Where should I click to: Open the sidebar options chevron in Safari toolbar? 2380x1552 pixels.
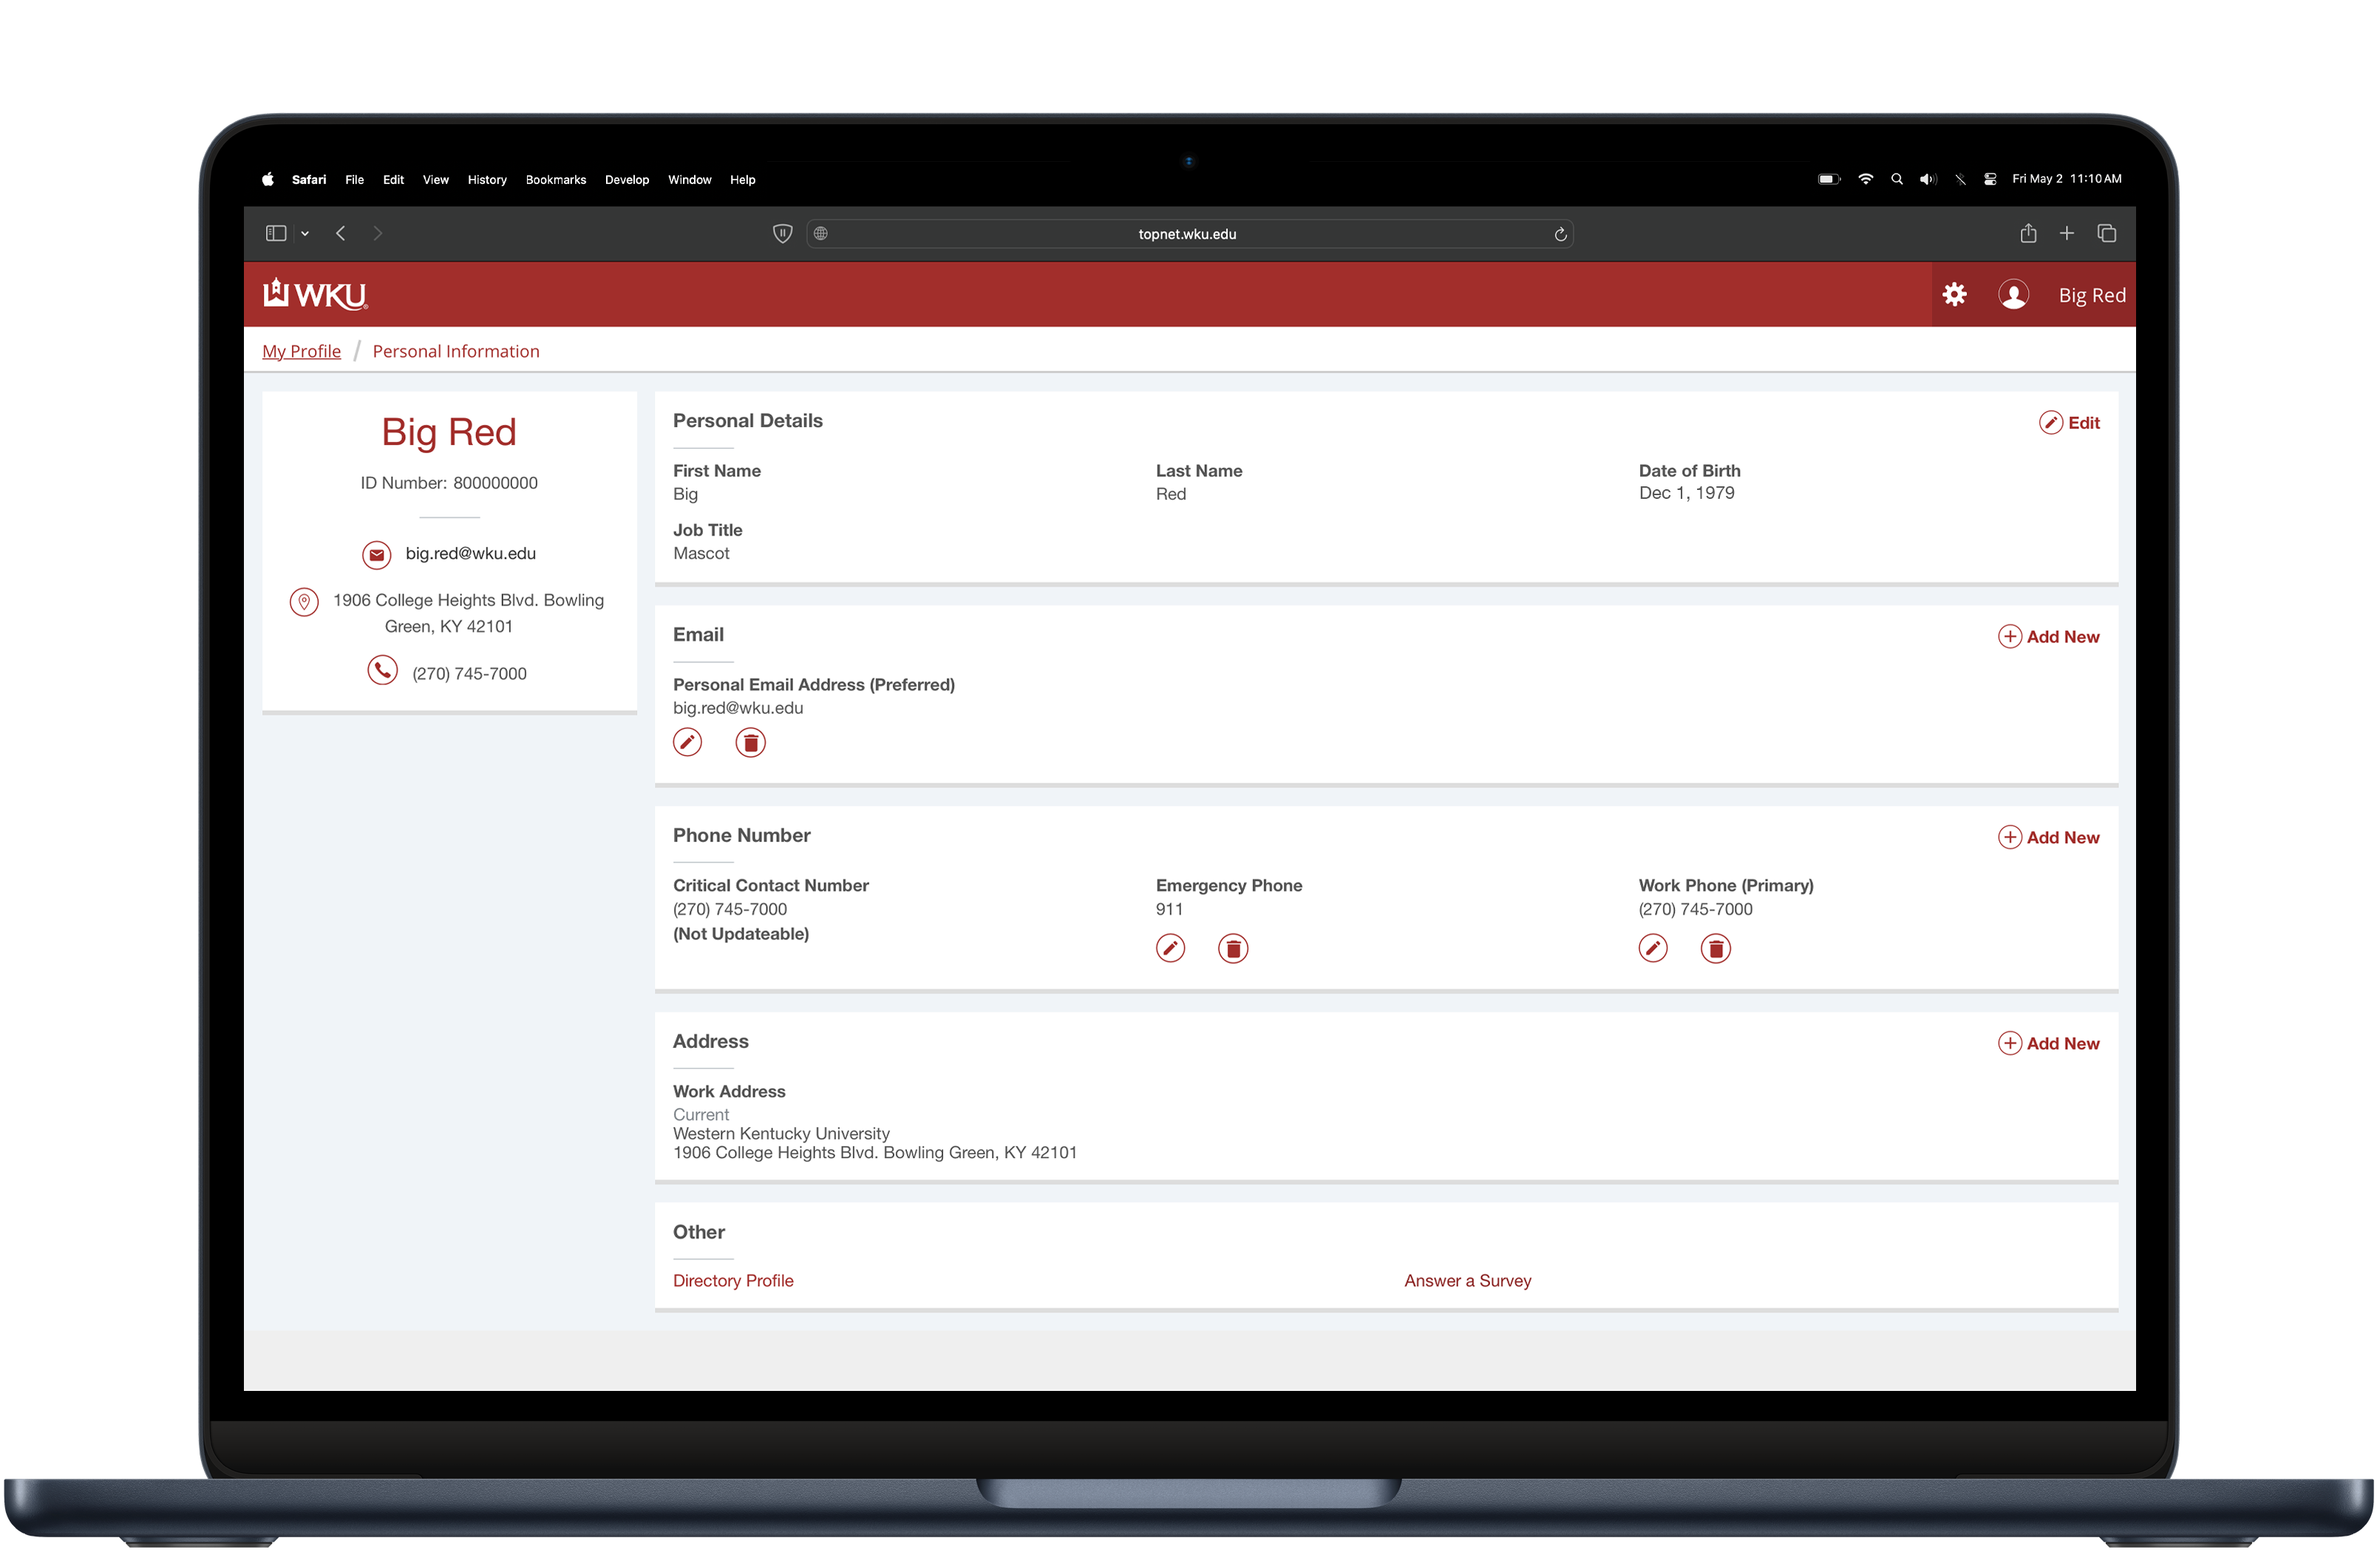(x=305, y=233)
